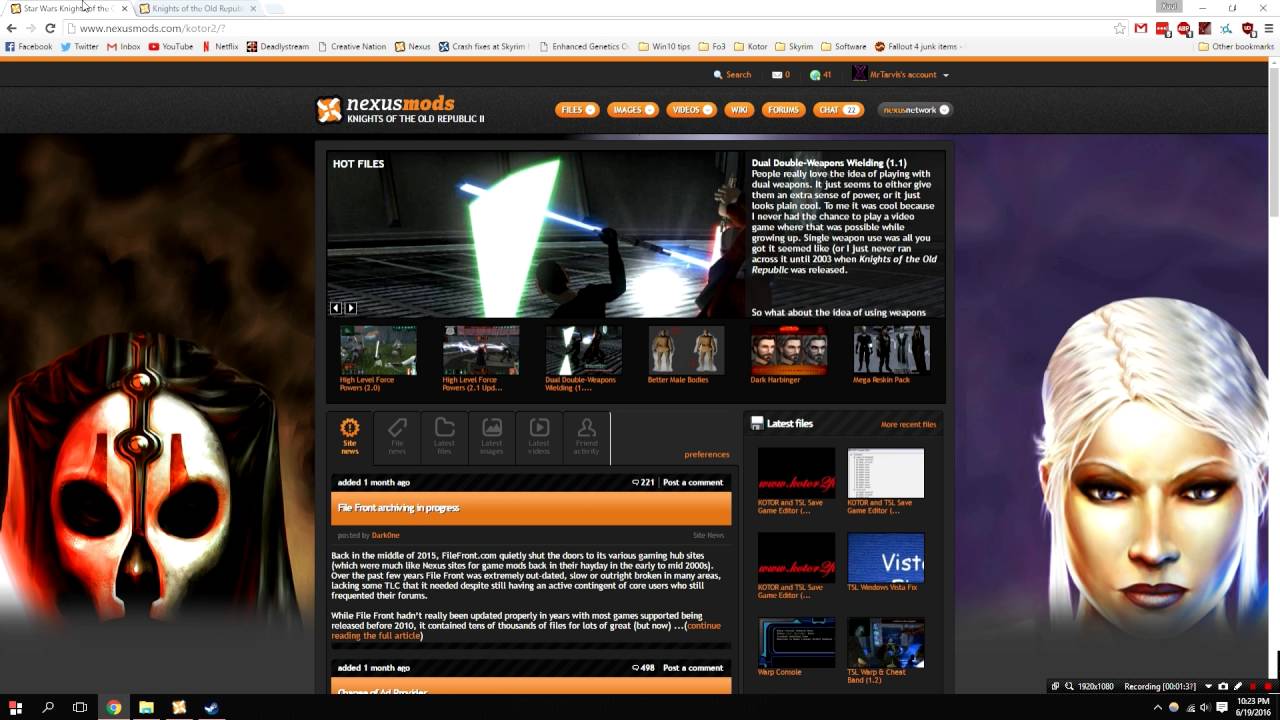This screenshot has height=720, width=1280.
Task: Show previous hot file with left arrow
Action: coord(336,308)
